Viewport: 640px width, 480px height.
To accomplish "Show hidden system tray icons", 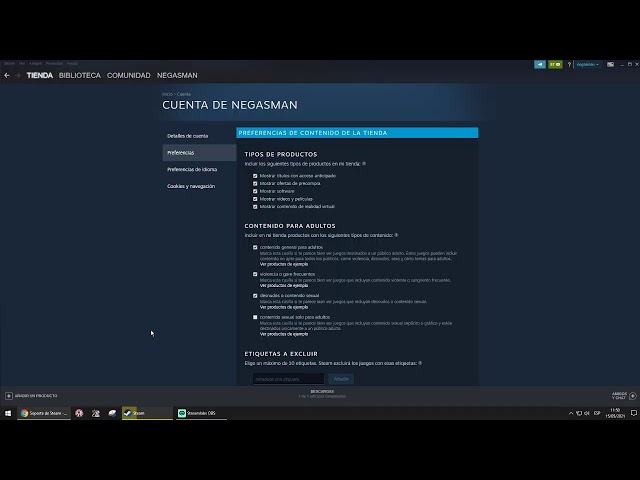I will [571, 413].
